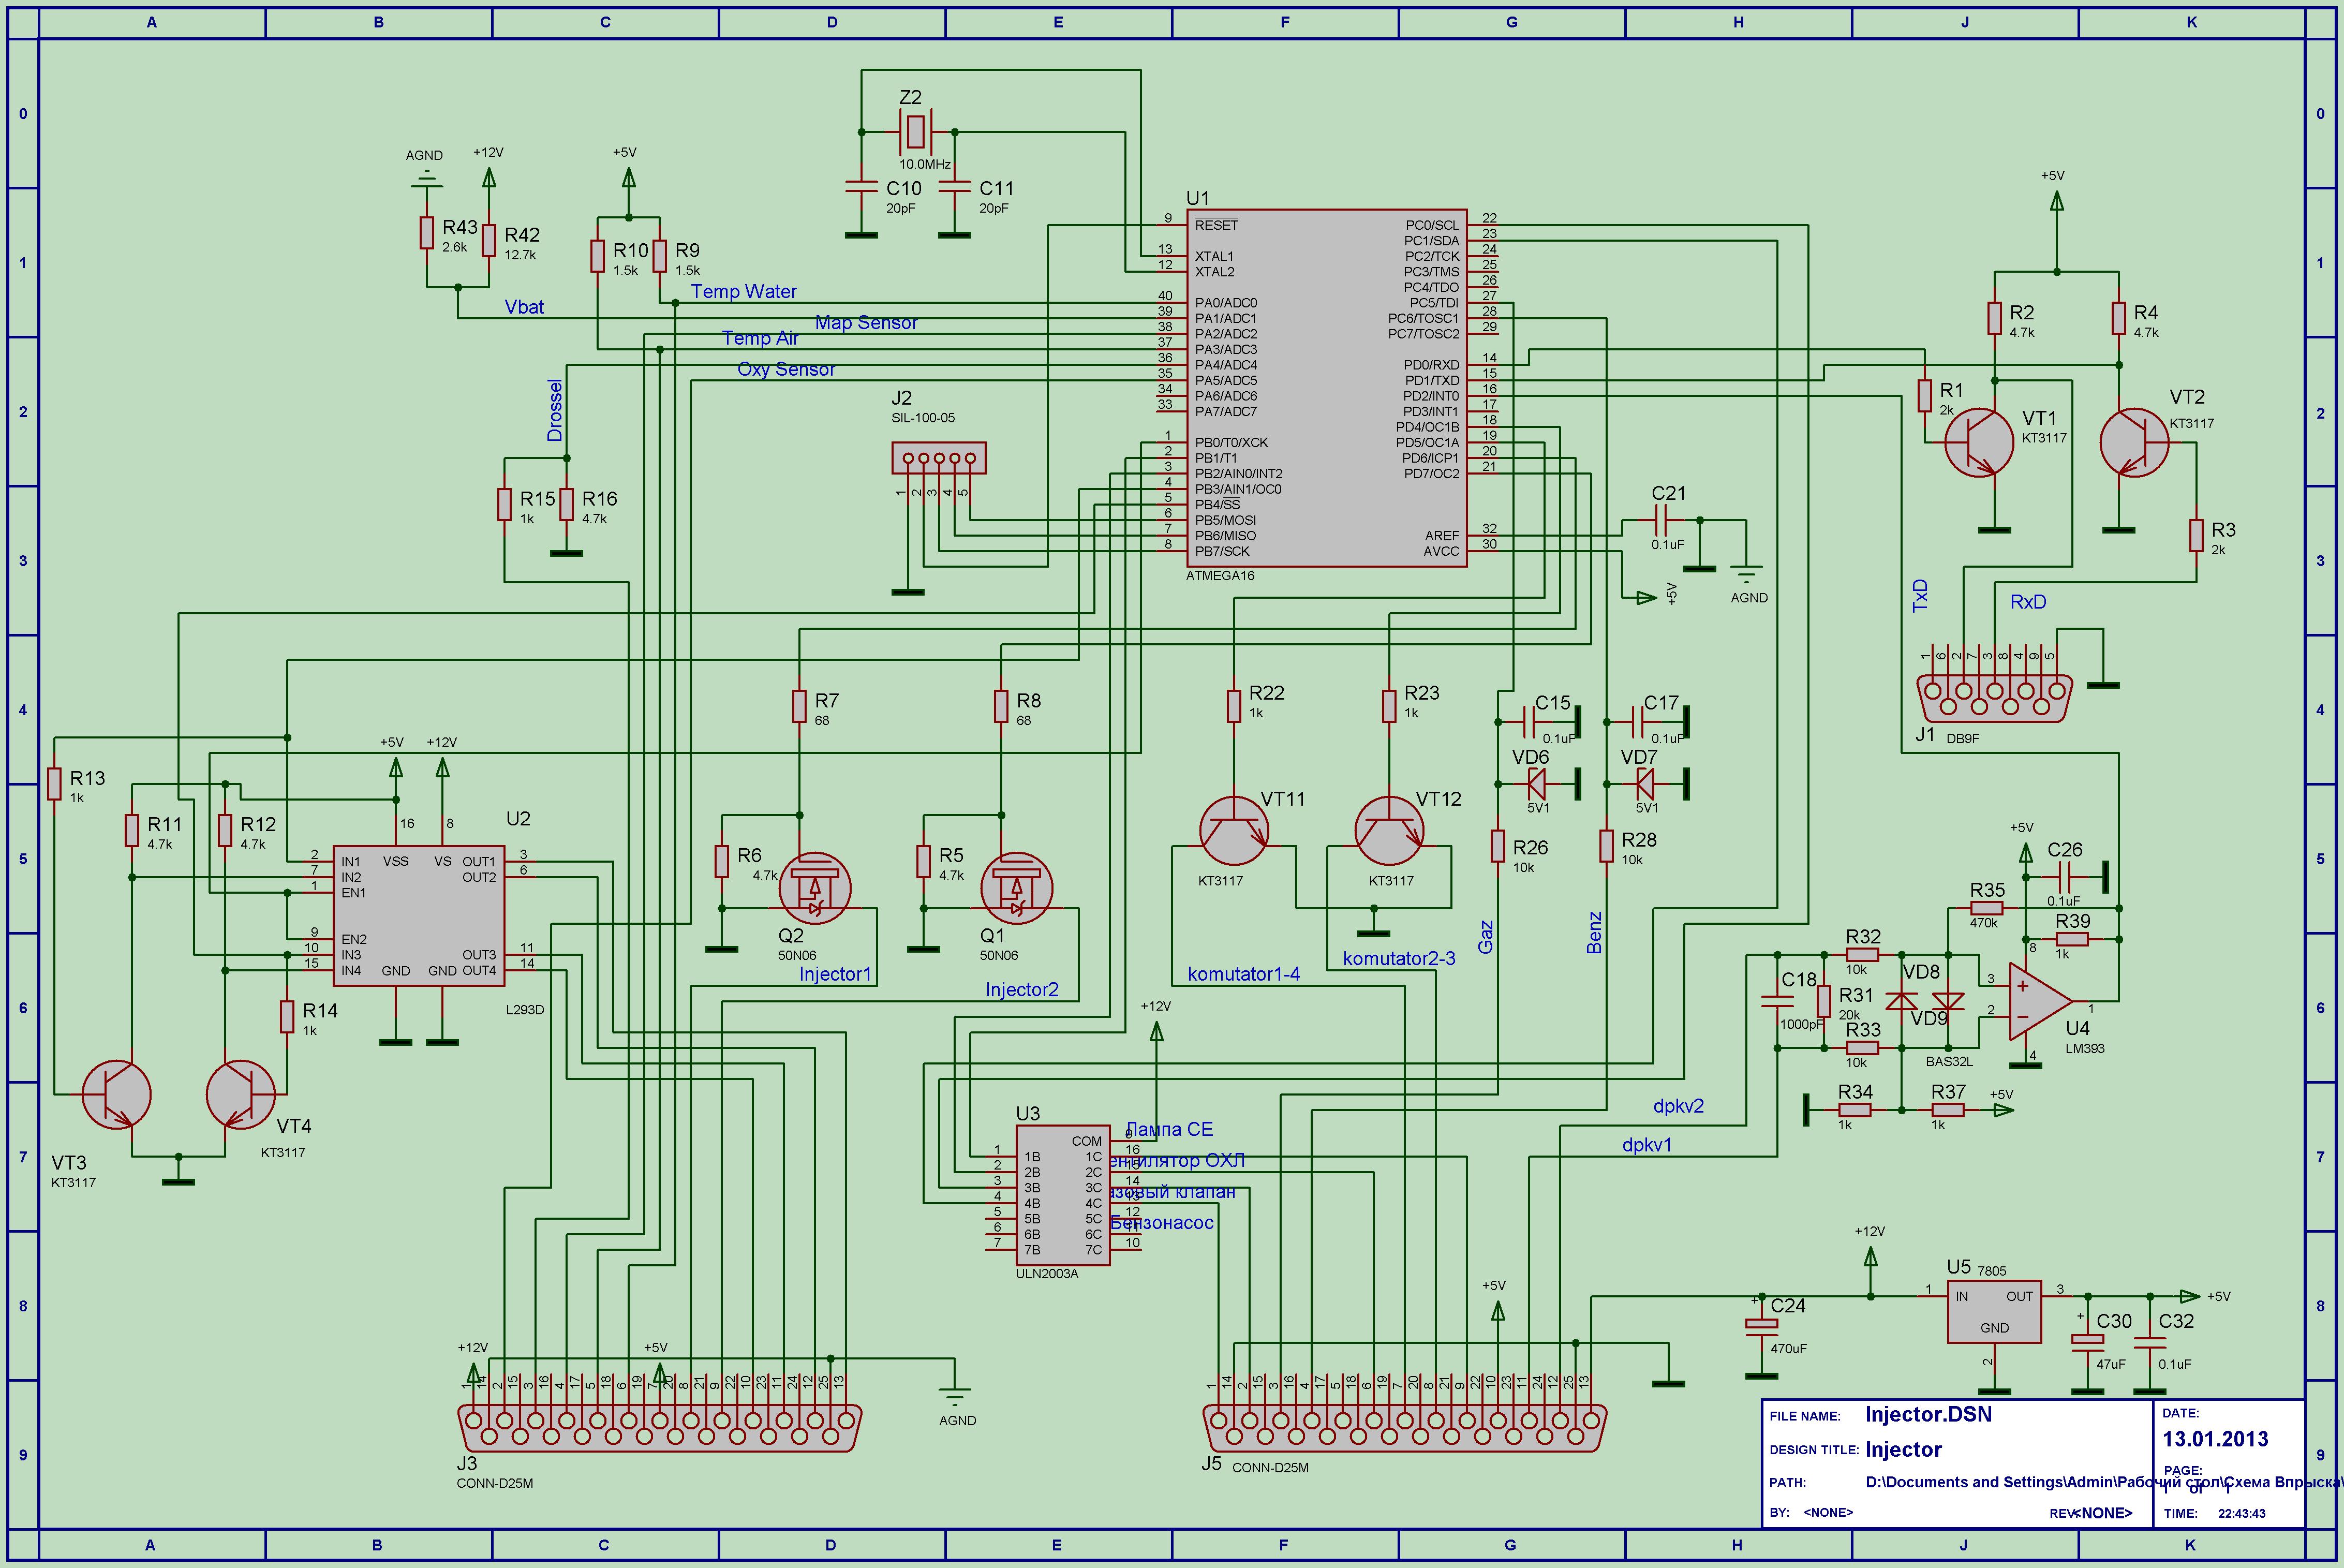This screenshot has height=1568, width=2344.
Task: Click the J1 DB9F connector symbol
Action: click(1994, 698)
